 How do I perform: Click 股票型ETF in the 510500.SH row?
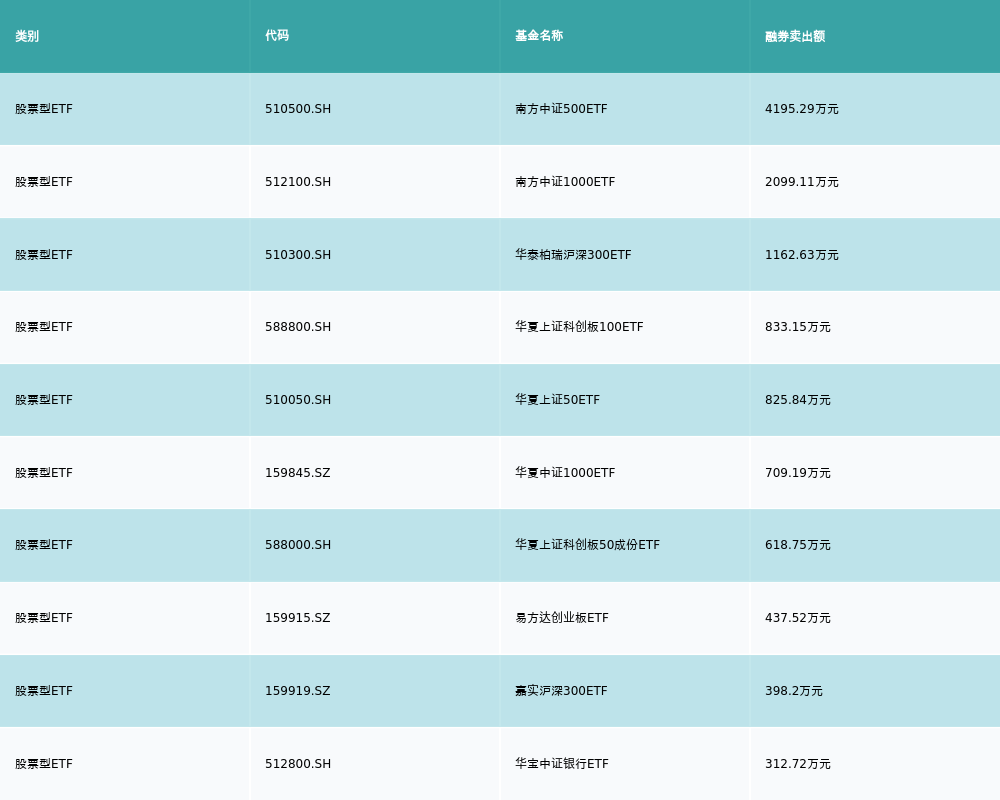(44, 109)
